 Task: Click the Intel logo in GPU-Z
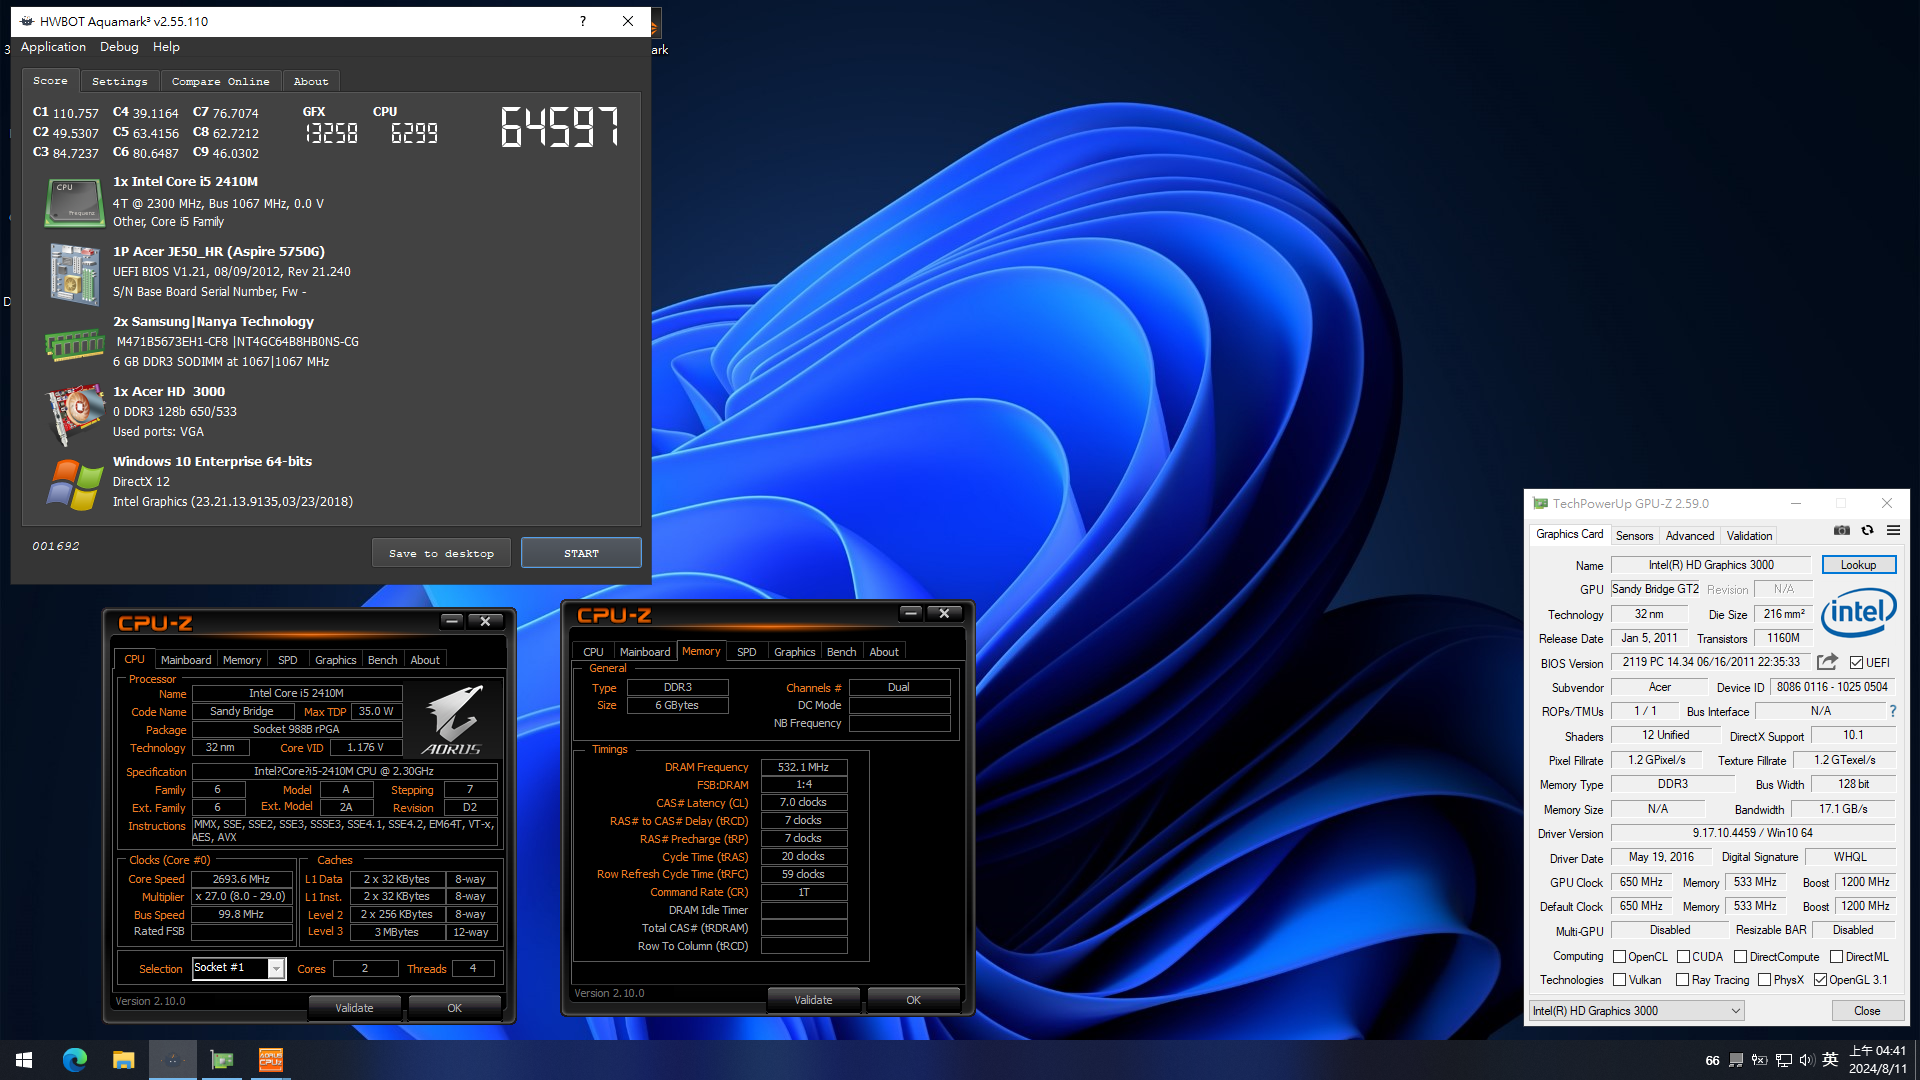coord(1858,612)
